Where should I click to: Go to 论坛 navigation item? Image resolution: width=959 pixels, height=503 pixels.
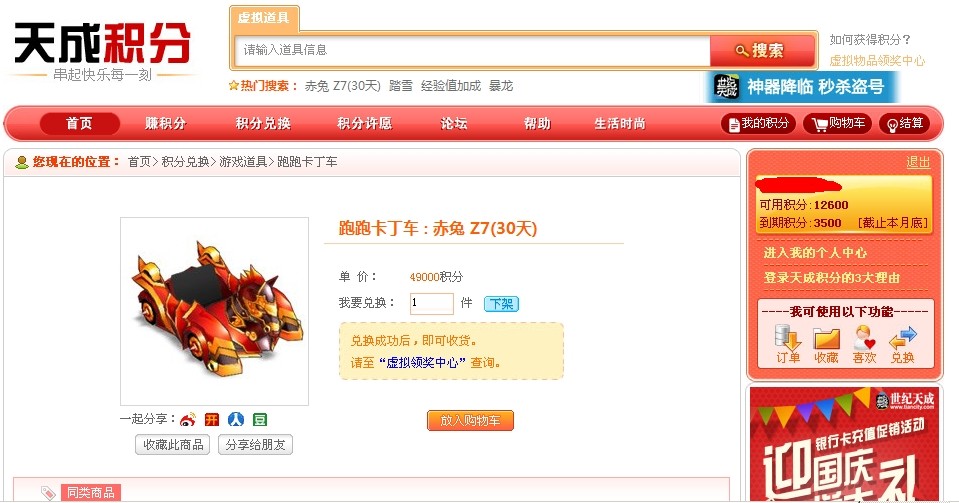point(454,124)
